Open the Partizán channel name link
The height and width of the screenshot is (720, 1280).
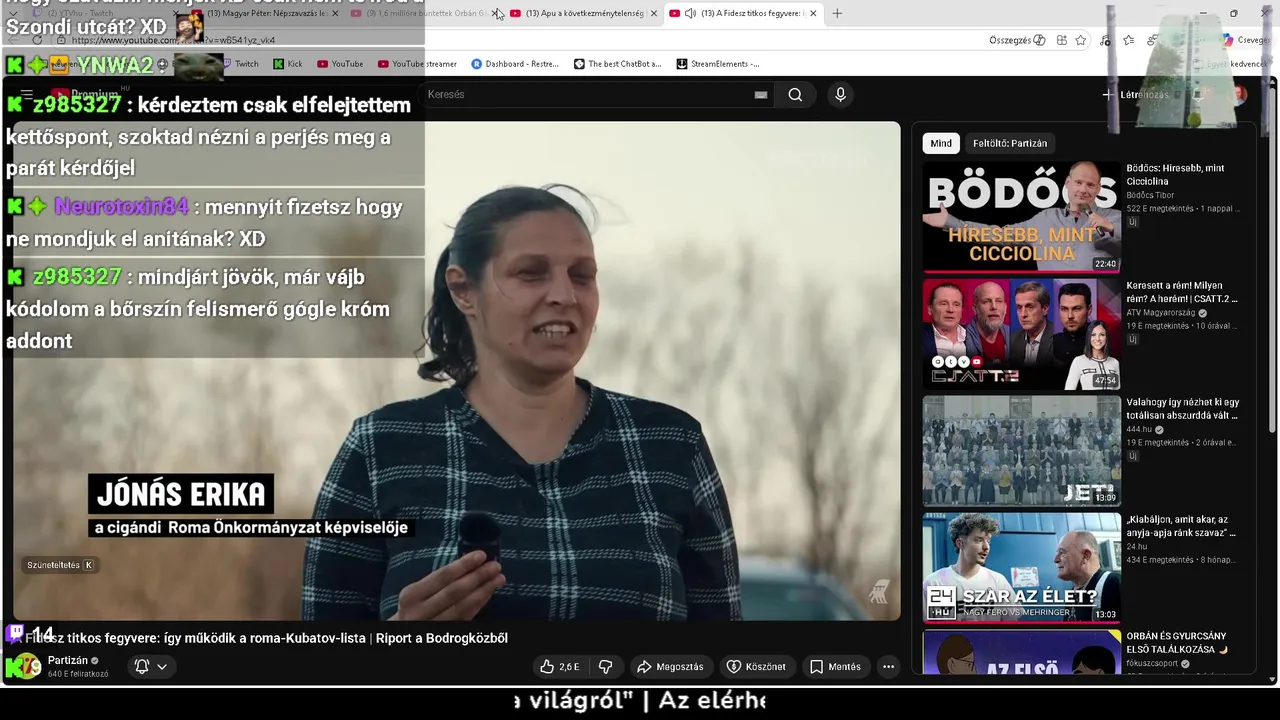68,661
